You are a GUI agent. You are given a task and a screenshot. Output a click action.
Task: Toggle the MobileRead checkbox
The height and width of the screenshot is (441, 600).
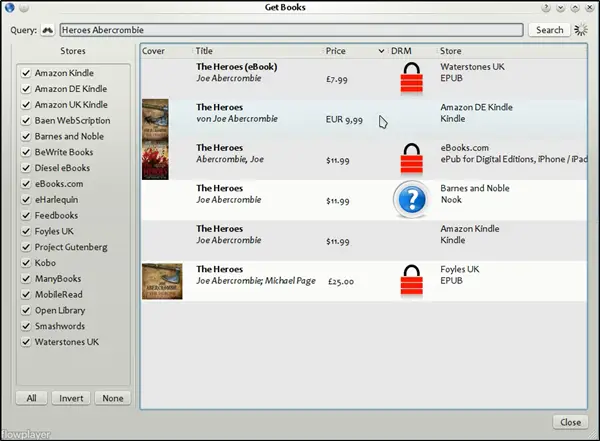point(26,294)
